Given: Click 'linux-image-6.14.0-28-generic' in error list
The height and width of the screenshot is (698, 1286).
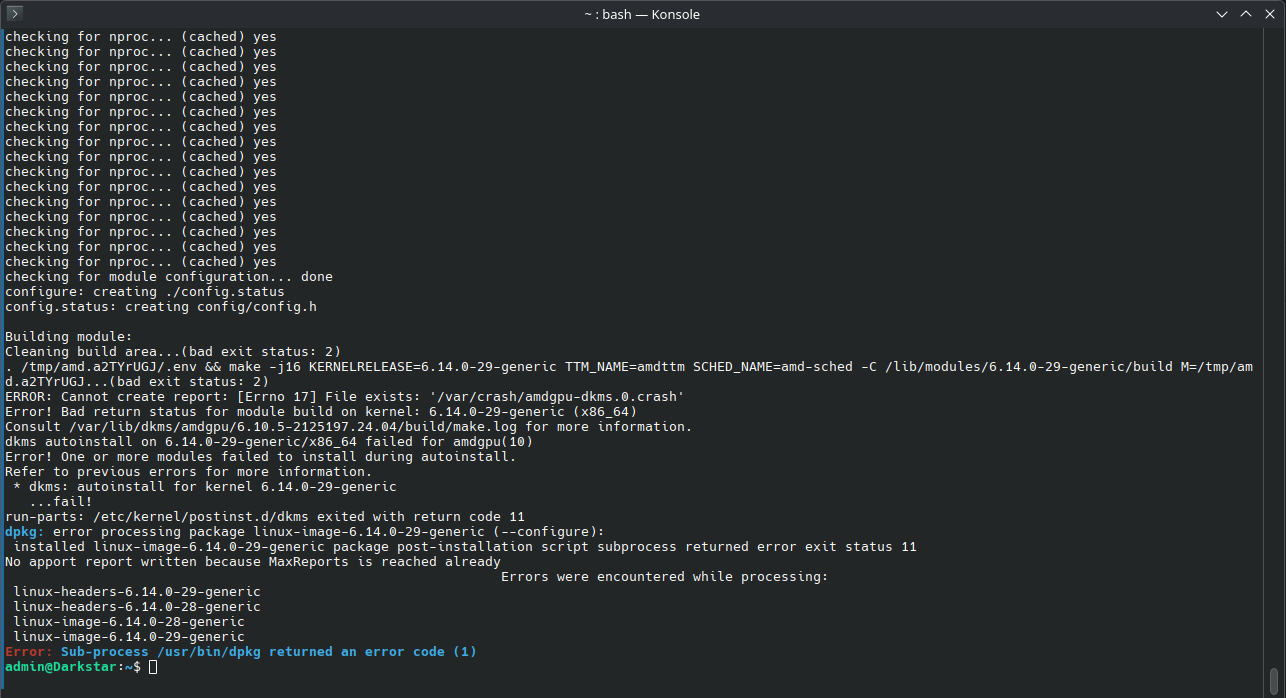Looking at the screenshot, I should (x=129, y=622).
